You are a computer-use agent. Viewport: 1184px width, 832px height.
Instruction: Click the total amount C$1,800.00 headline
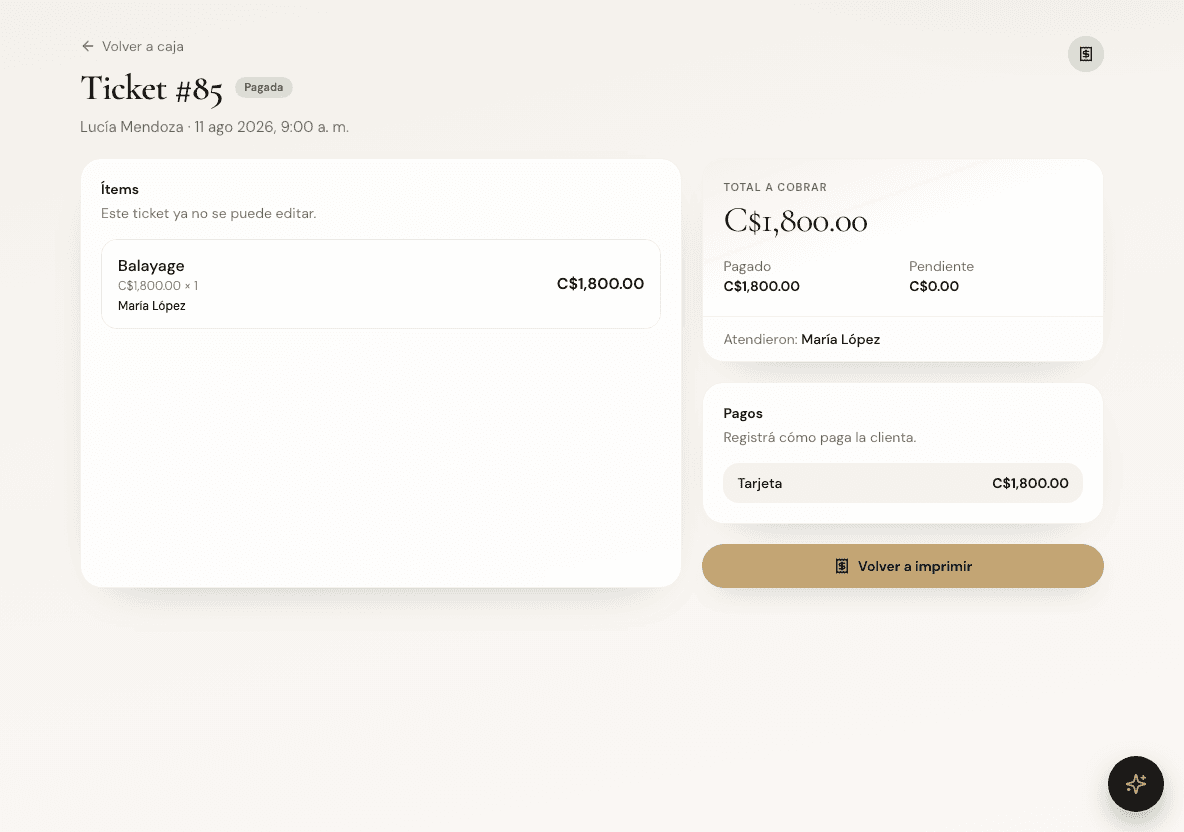(795, 221)
